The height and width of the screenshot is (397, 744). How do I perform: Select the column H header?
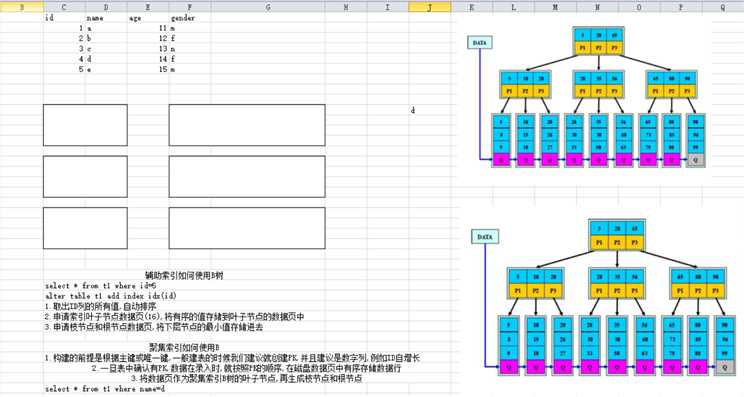346,7
